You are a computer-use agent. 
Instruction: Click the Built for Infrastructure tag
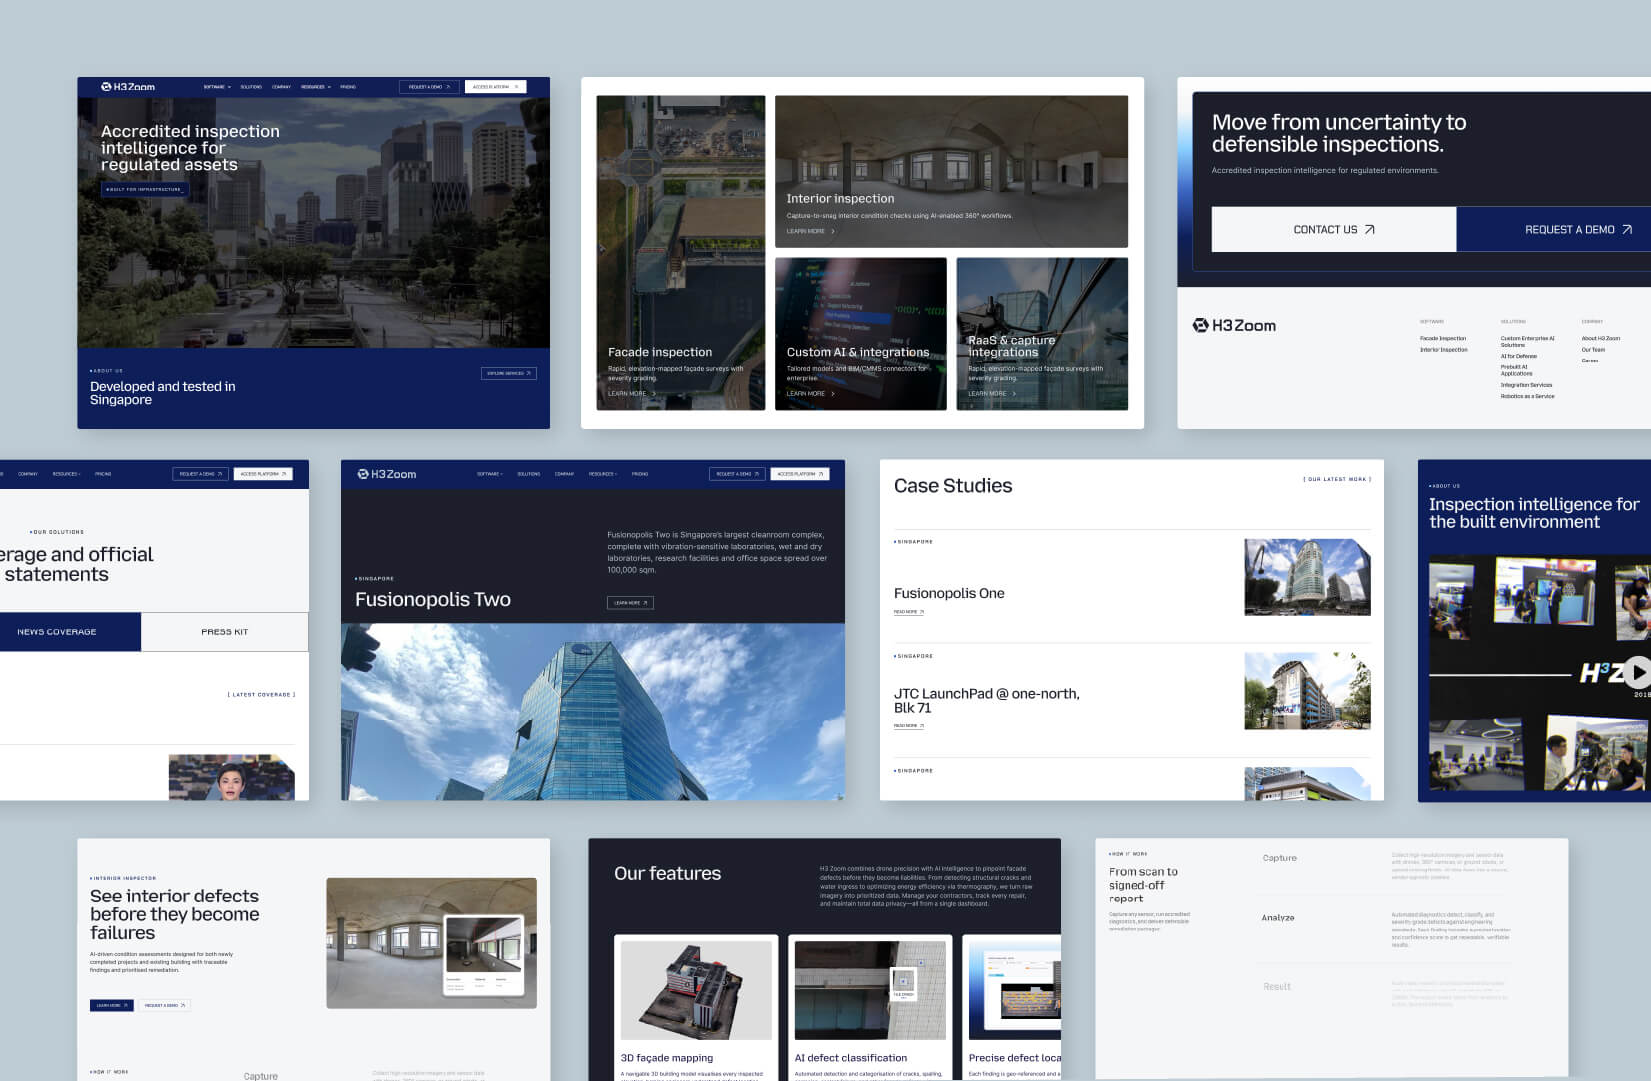(145, 189)
